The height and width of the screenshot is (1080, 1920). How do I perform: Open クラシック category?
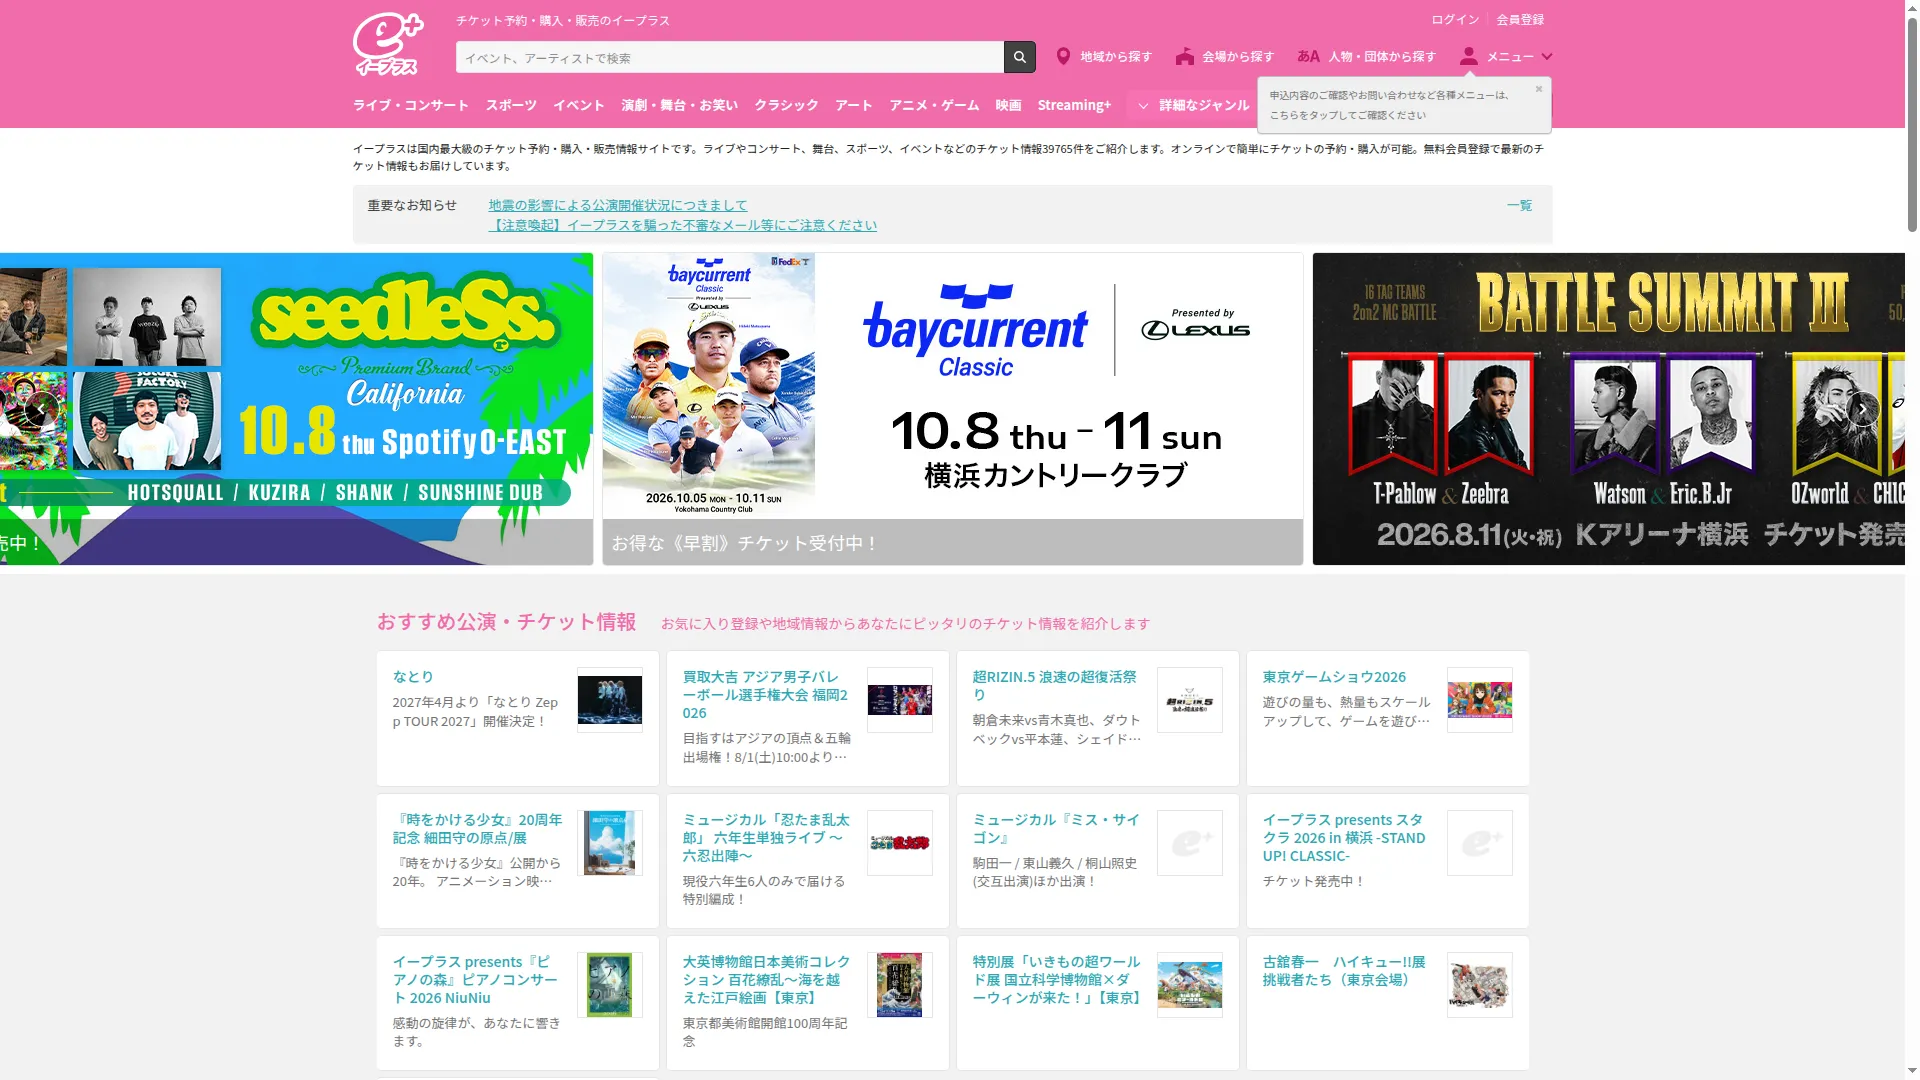click(x=786, y=105)
